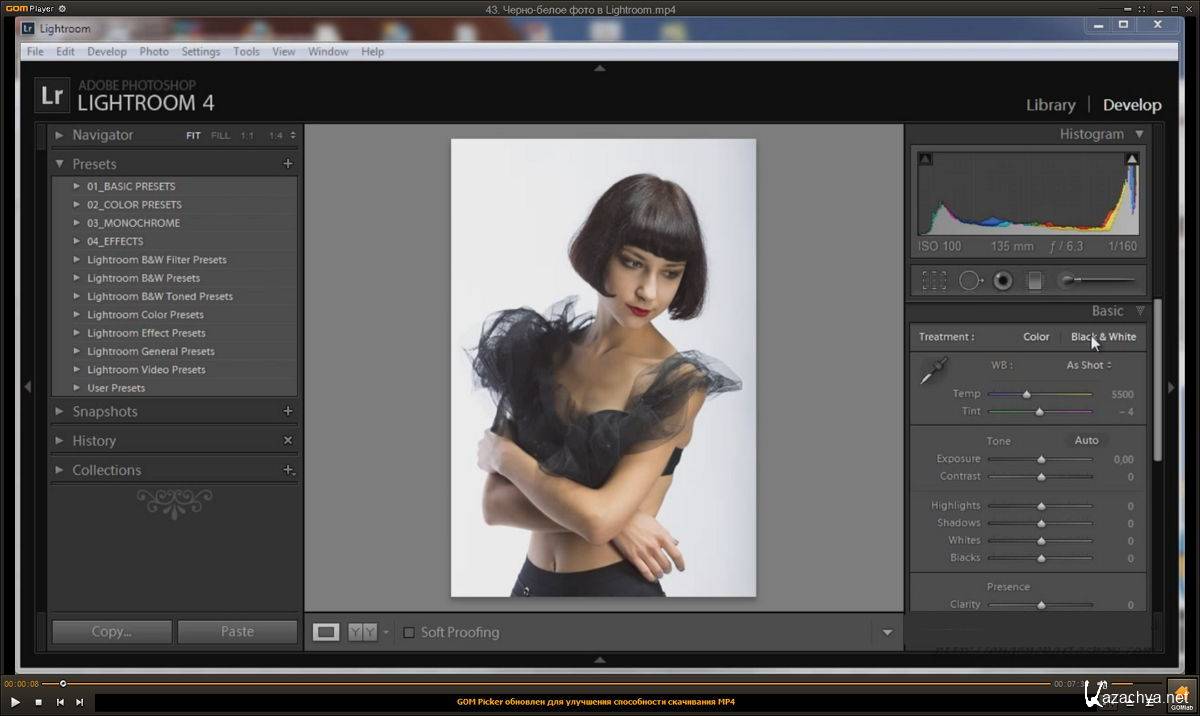1200x716 pixels.
Task: Add a new preset with plus icon
Action: point(288,164)
